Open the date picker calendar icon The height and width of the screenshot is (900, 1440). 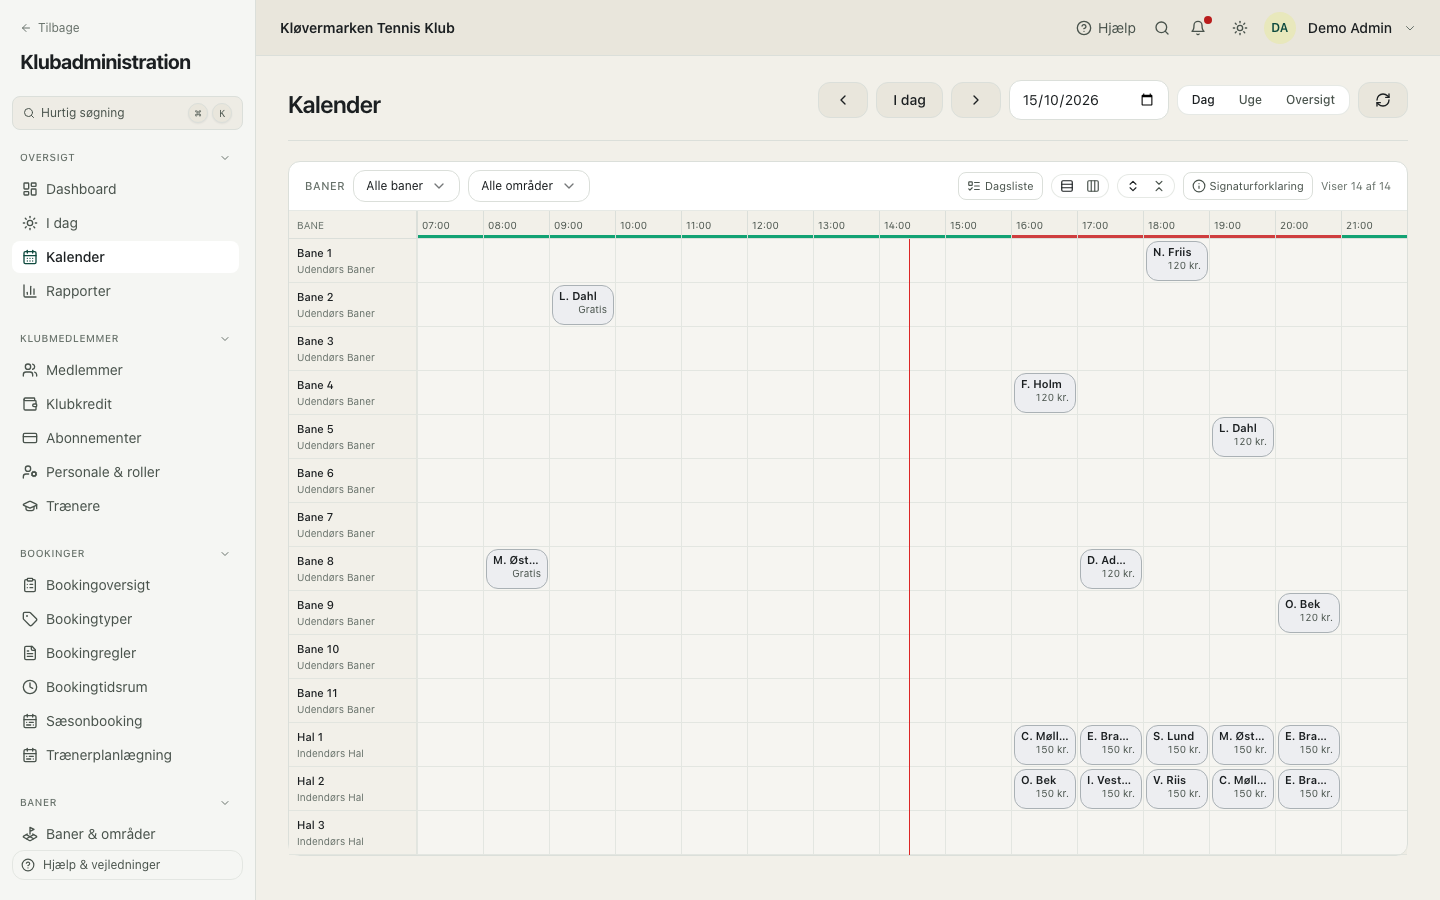click(1147, 100)
